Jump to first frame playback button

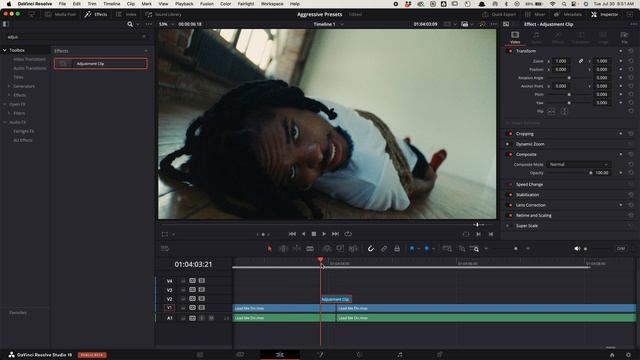coord(292,234)
